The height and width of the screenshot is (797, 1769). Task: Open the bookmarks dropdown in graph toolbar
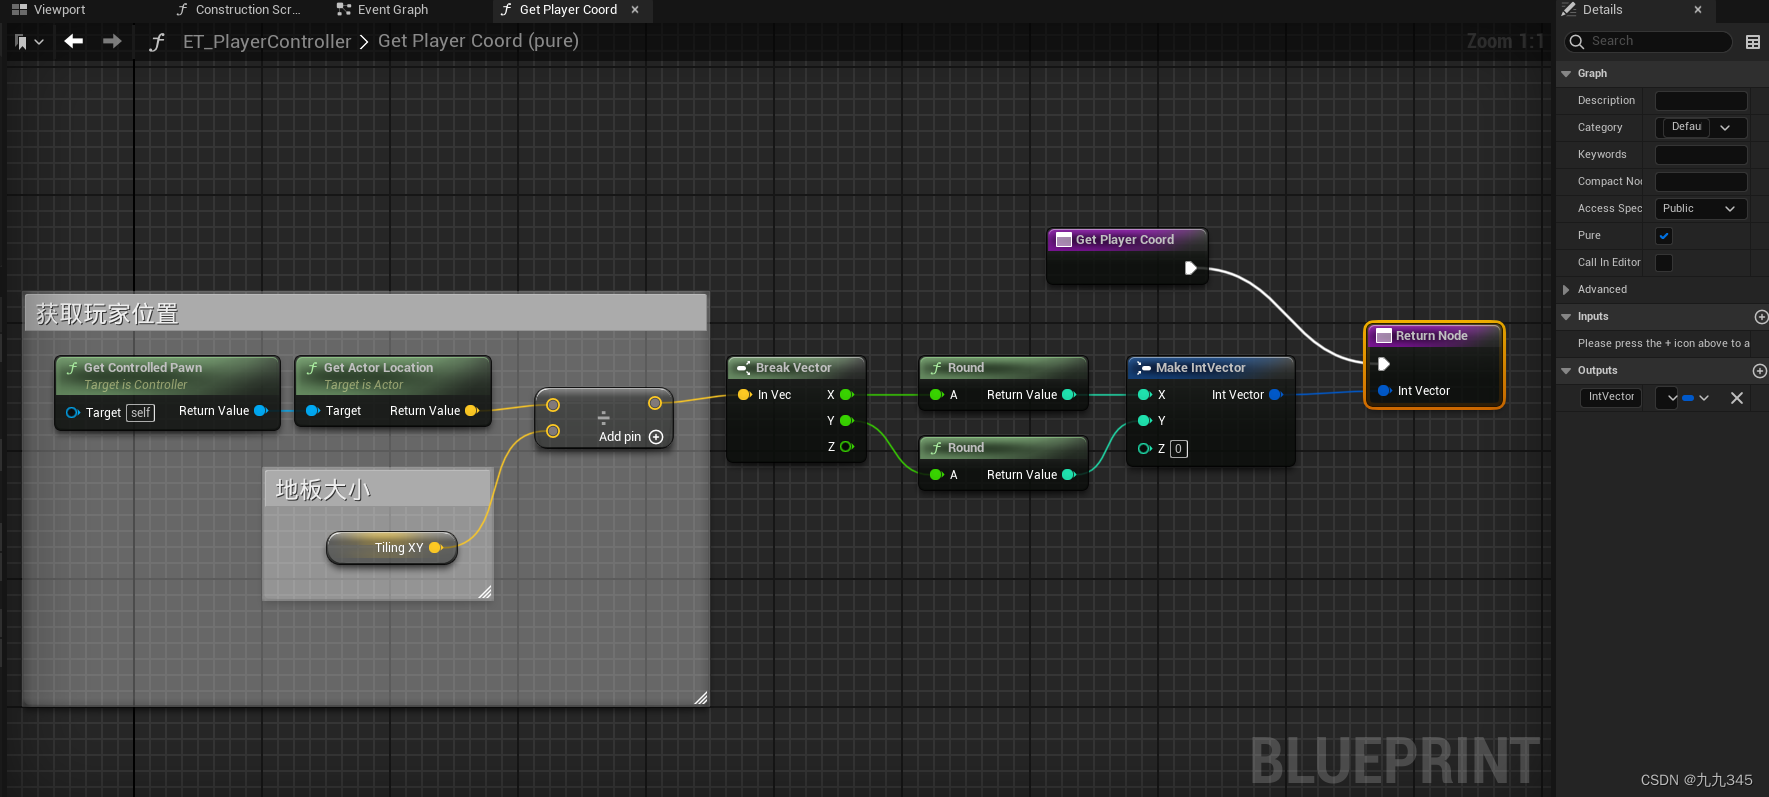pos(29,42)
